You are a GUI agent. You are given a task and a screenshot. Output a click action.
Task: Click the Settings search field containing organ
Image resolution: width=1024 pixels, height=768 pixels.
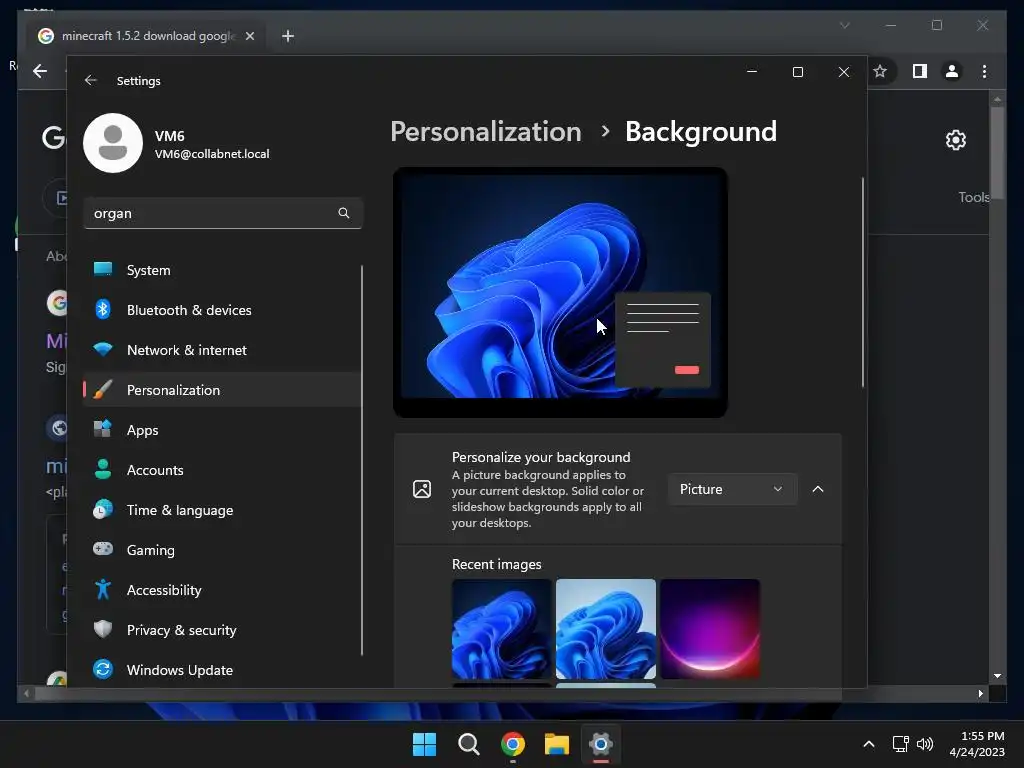[223, 213]
